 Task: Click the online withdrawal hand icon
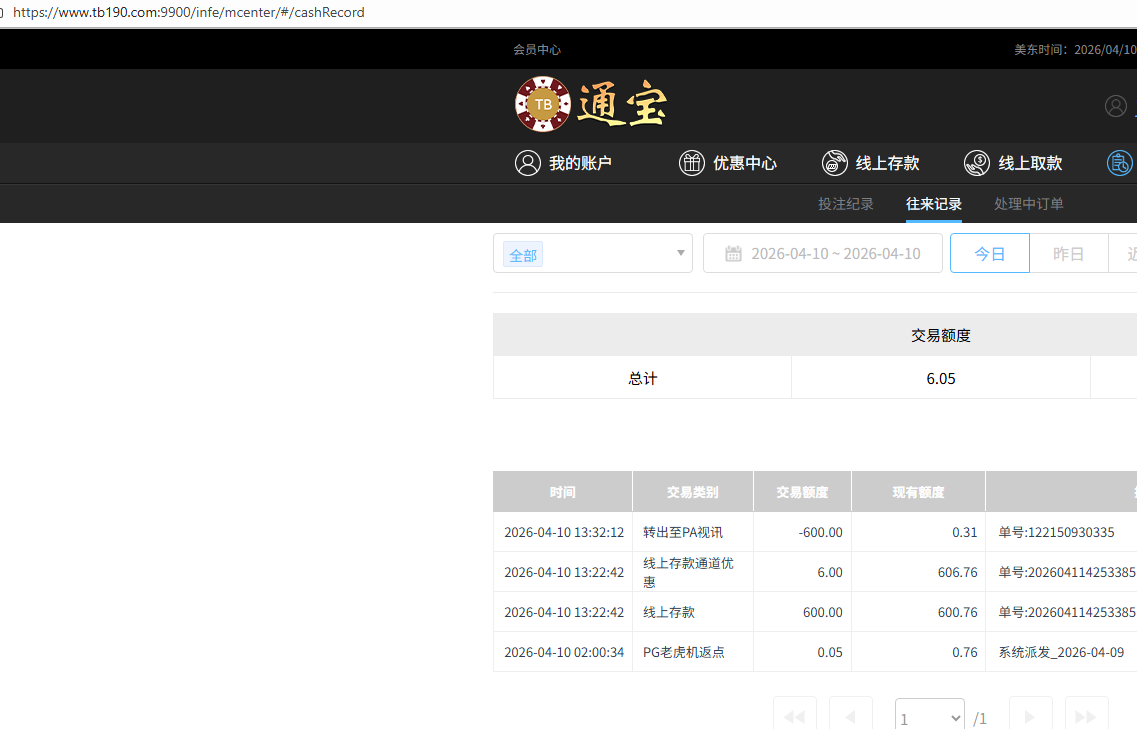(976, 163)
